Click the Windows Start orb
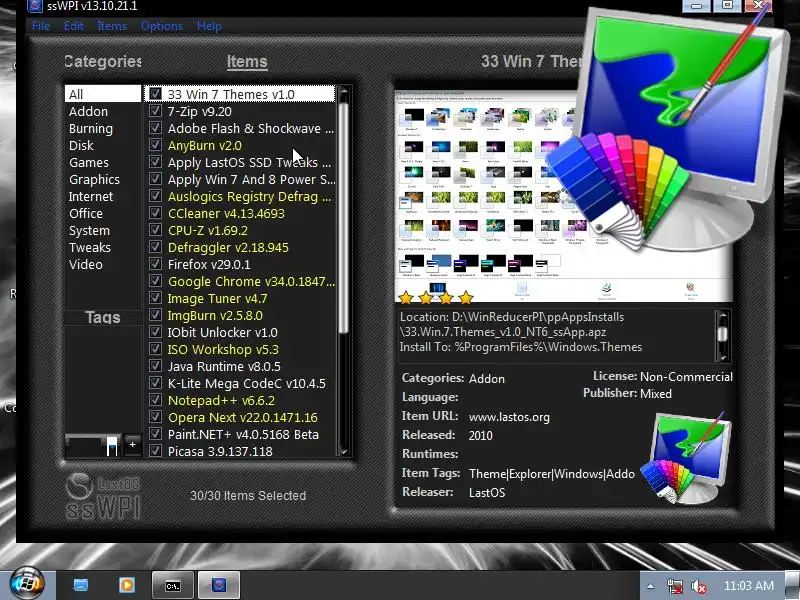The height and width of the screenshot is (600, 800). [x=27, y=584]
